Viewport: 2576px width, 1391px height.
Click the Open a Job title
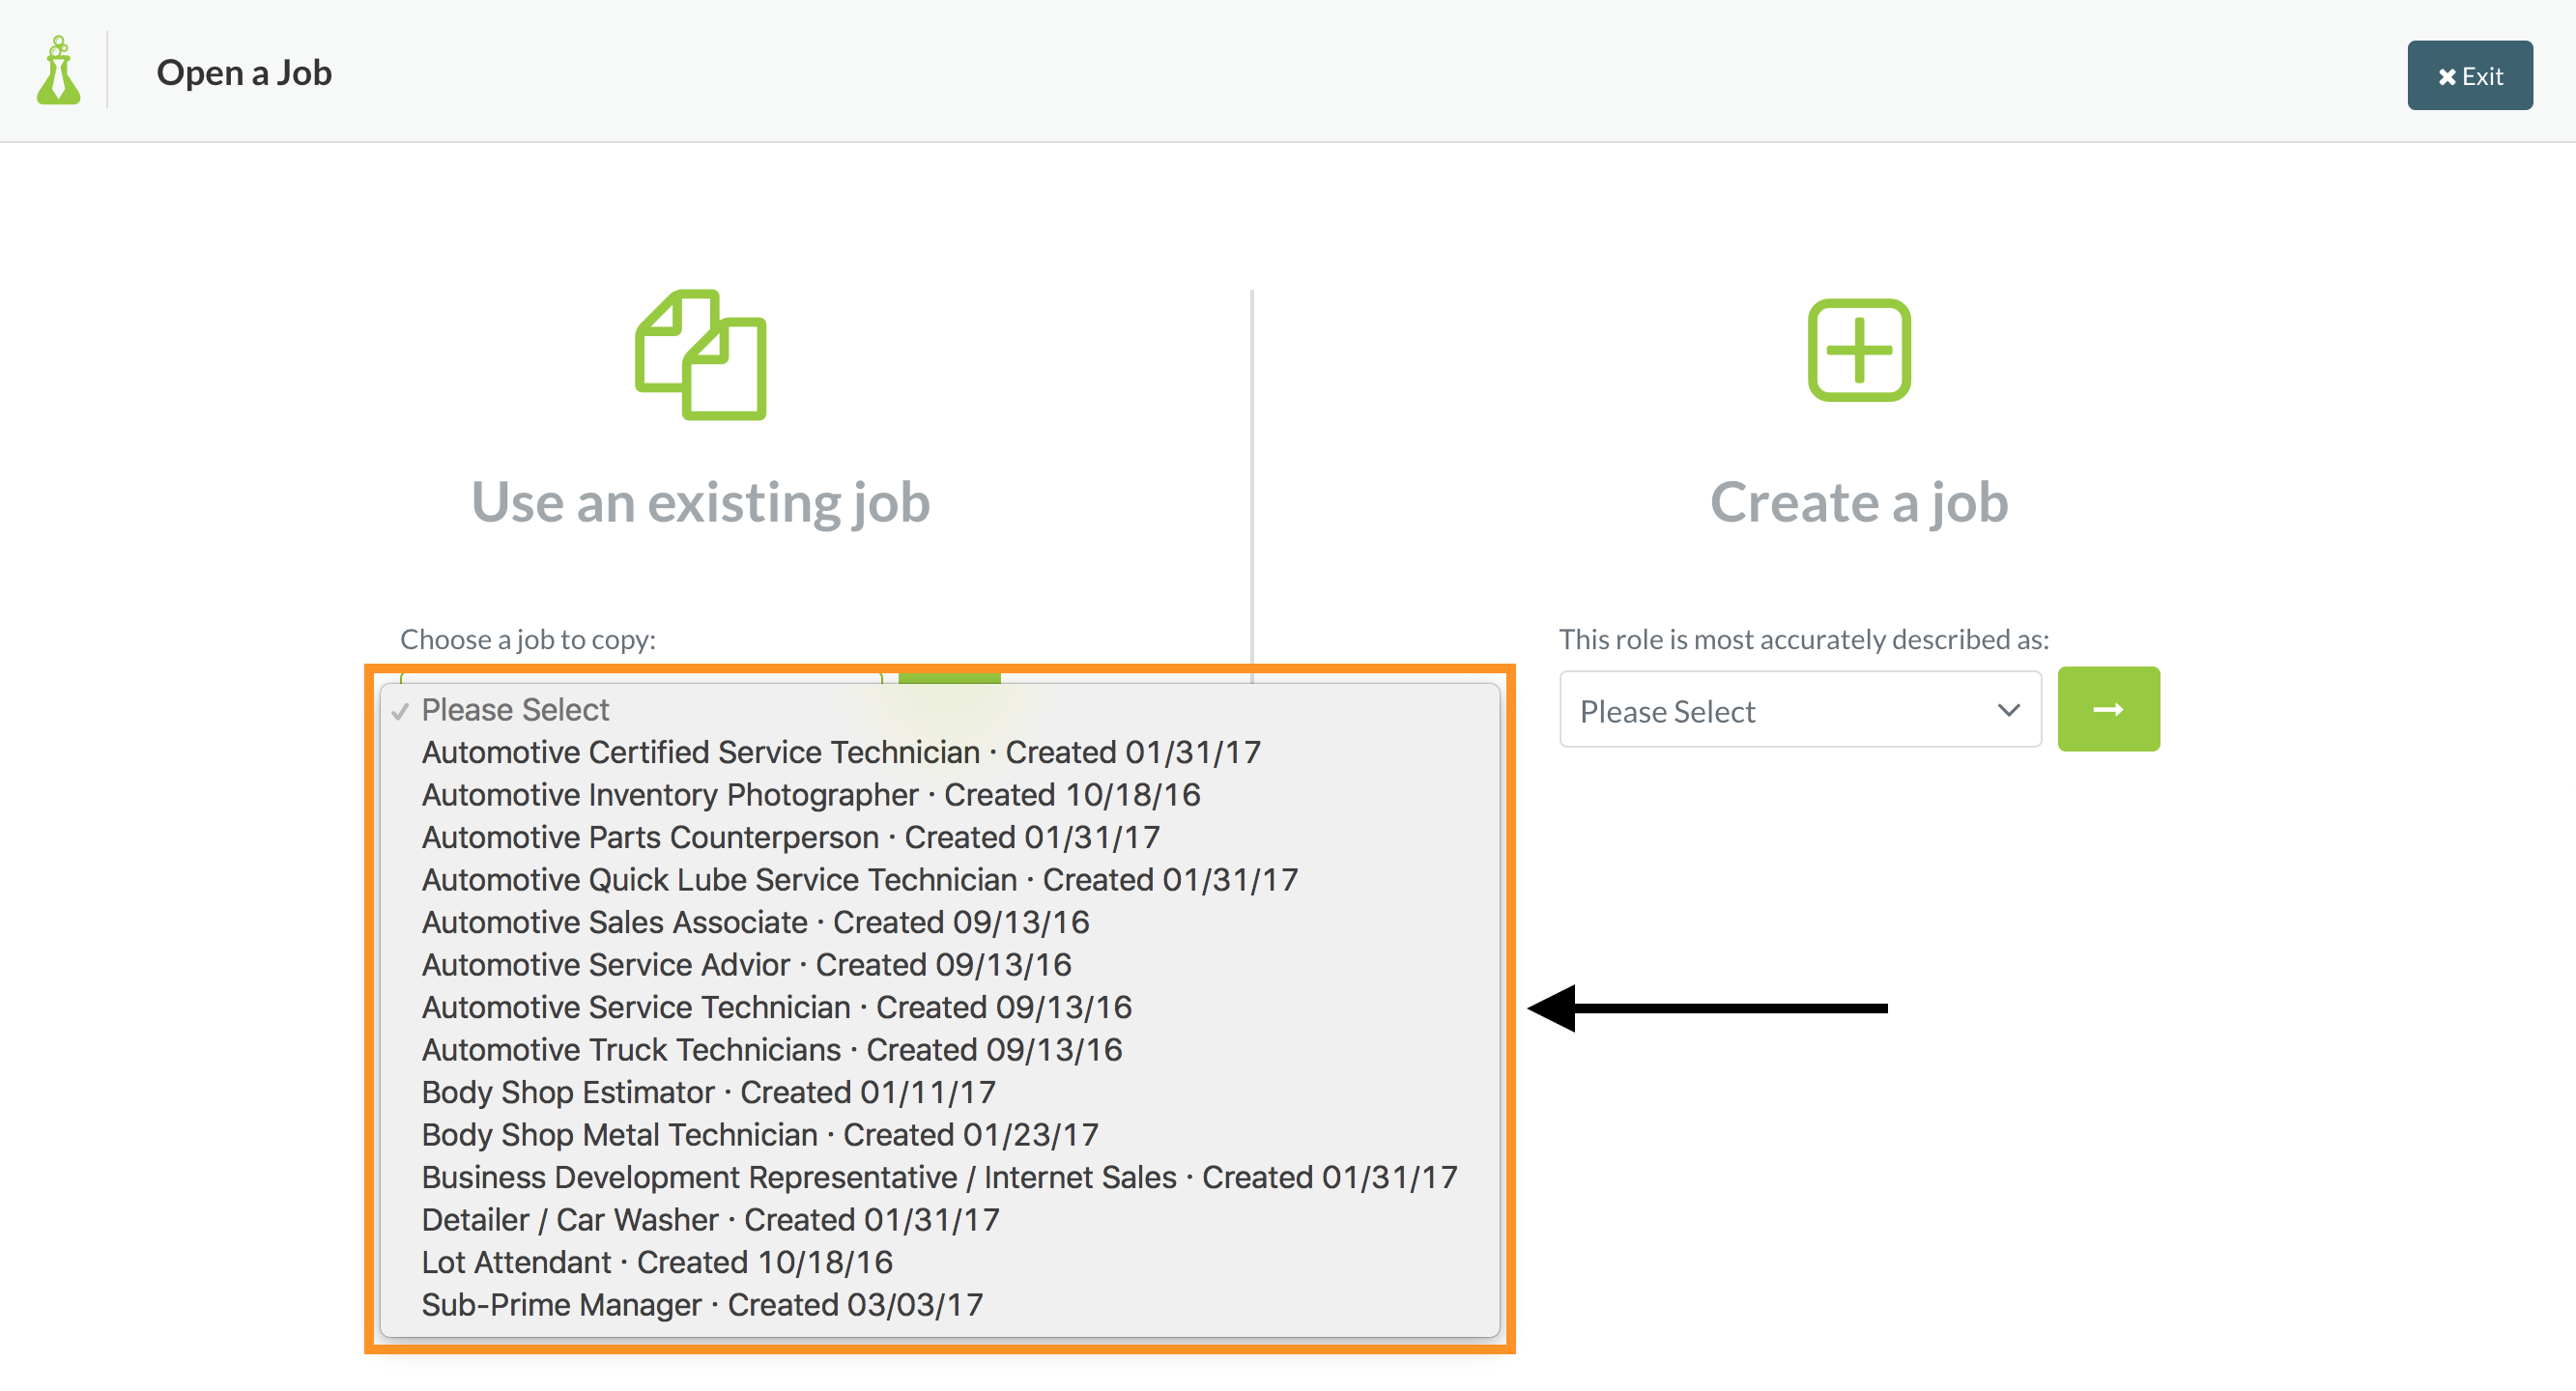click(244, 73)
